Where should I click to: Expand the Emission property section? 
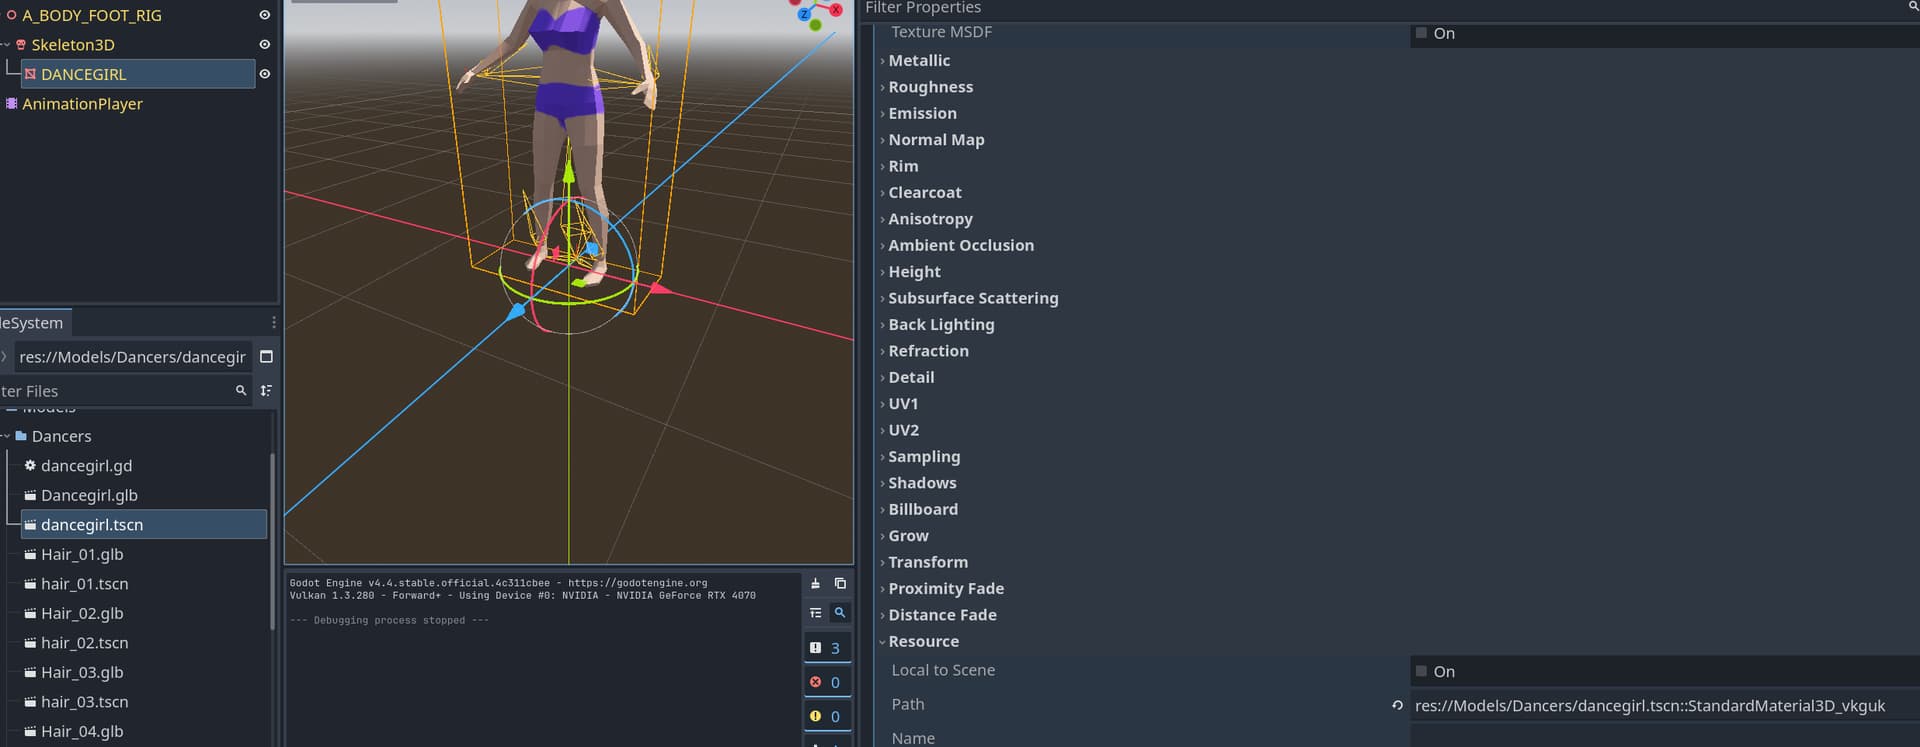pos(922,113)
